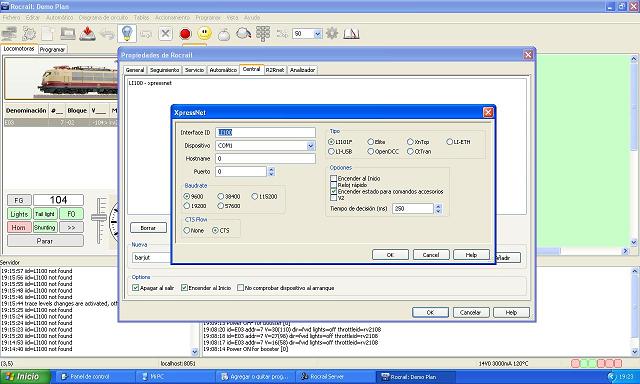Click the locomotive speed slider handle
The image size is (640, 384).
[x=99, y=218]
